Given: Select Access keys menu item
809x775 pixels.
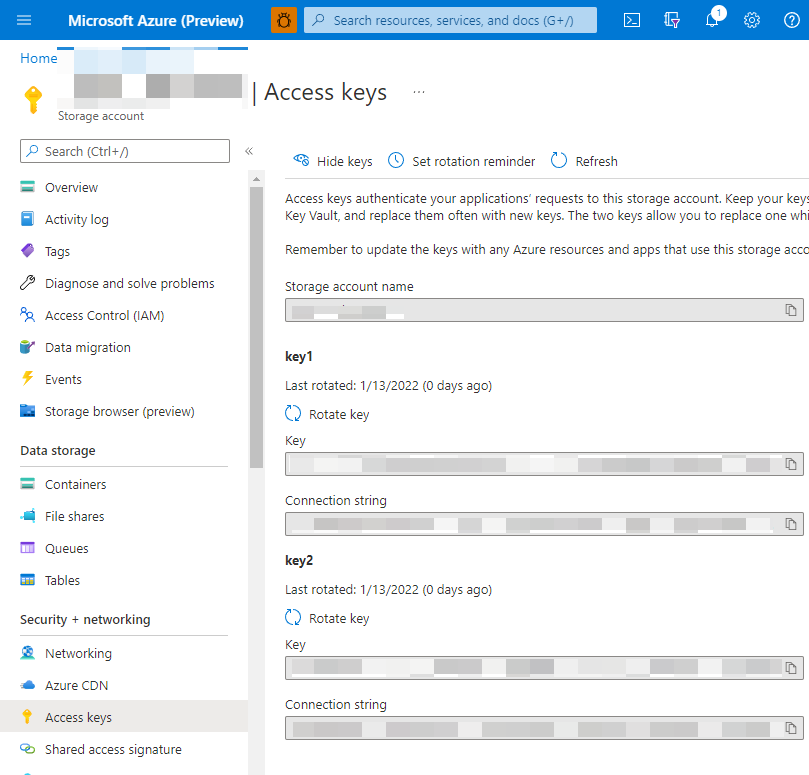Looking at the screenshot, I should pos(124,717).
